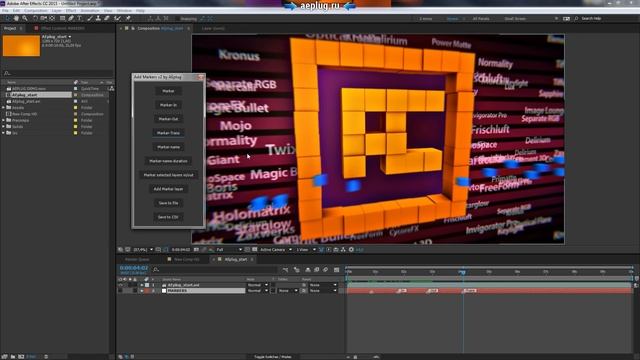
Task: Toggle fast previews button below viewer
Action: [329, 249]
